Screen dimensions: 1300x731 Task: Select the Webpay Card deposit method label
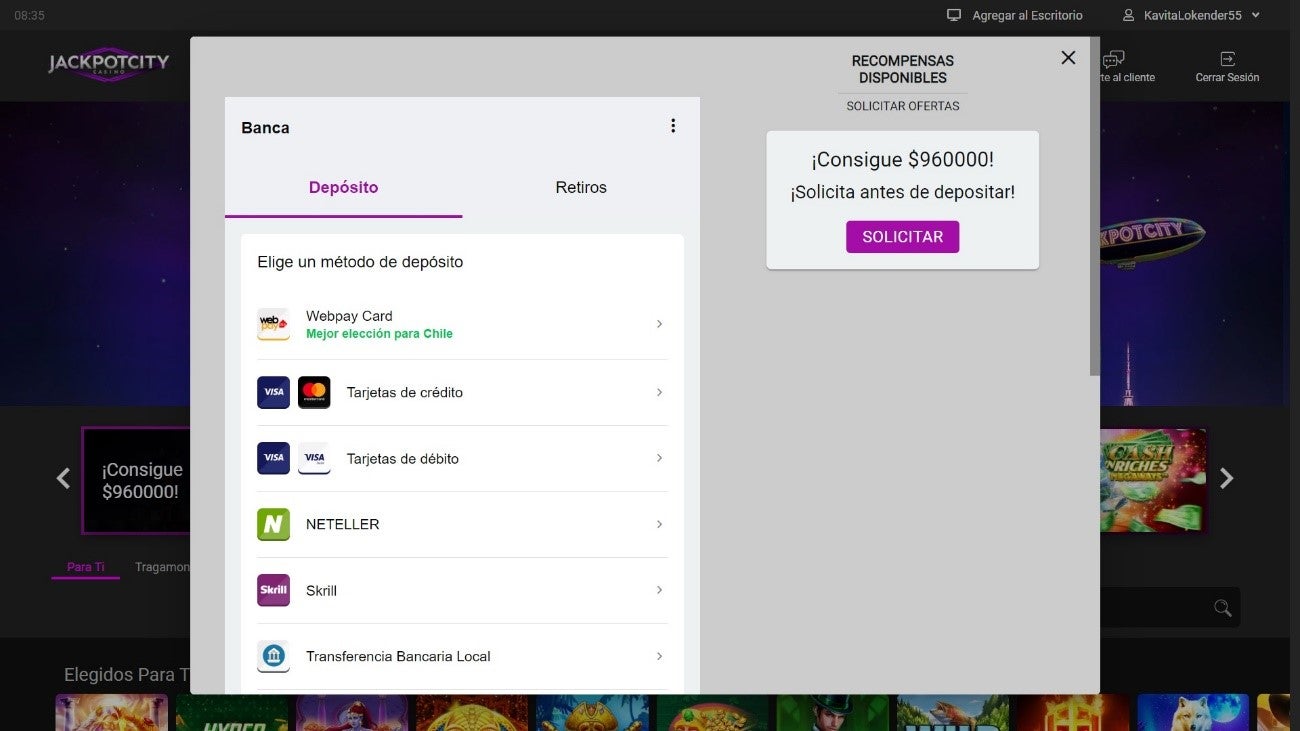(349, 316)
